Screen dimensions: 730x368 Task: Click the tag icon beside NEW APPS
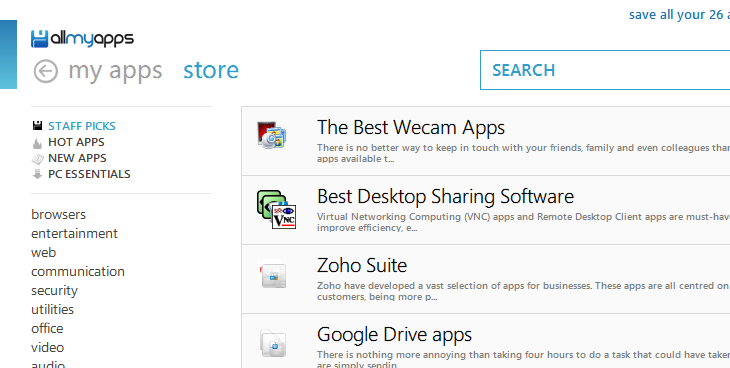tap(37, 159)
